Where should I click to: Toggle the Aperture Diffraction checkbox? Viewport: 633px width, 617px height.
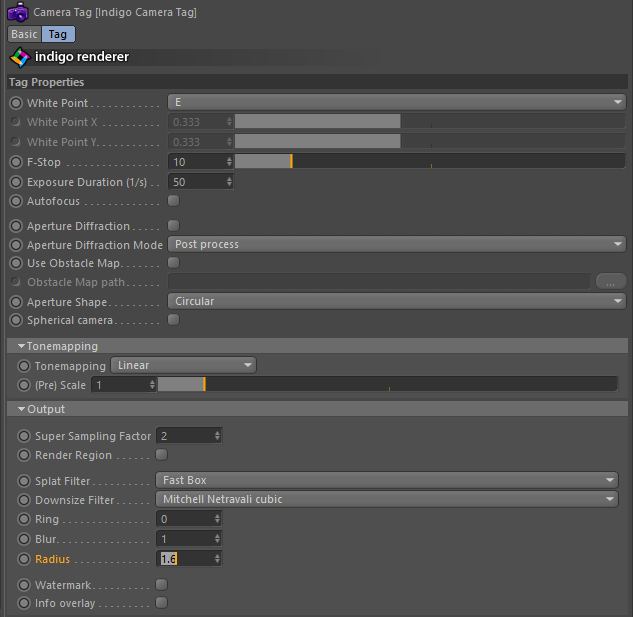[173, 226]
